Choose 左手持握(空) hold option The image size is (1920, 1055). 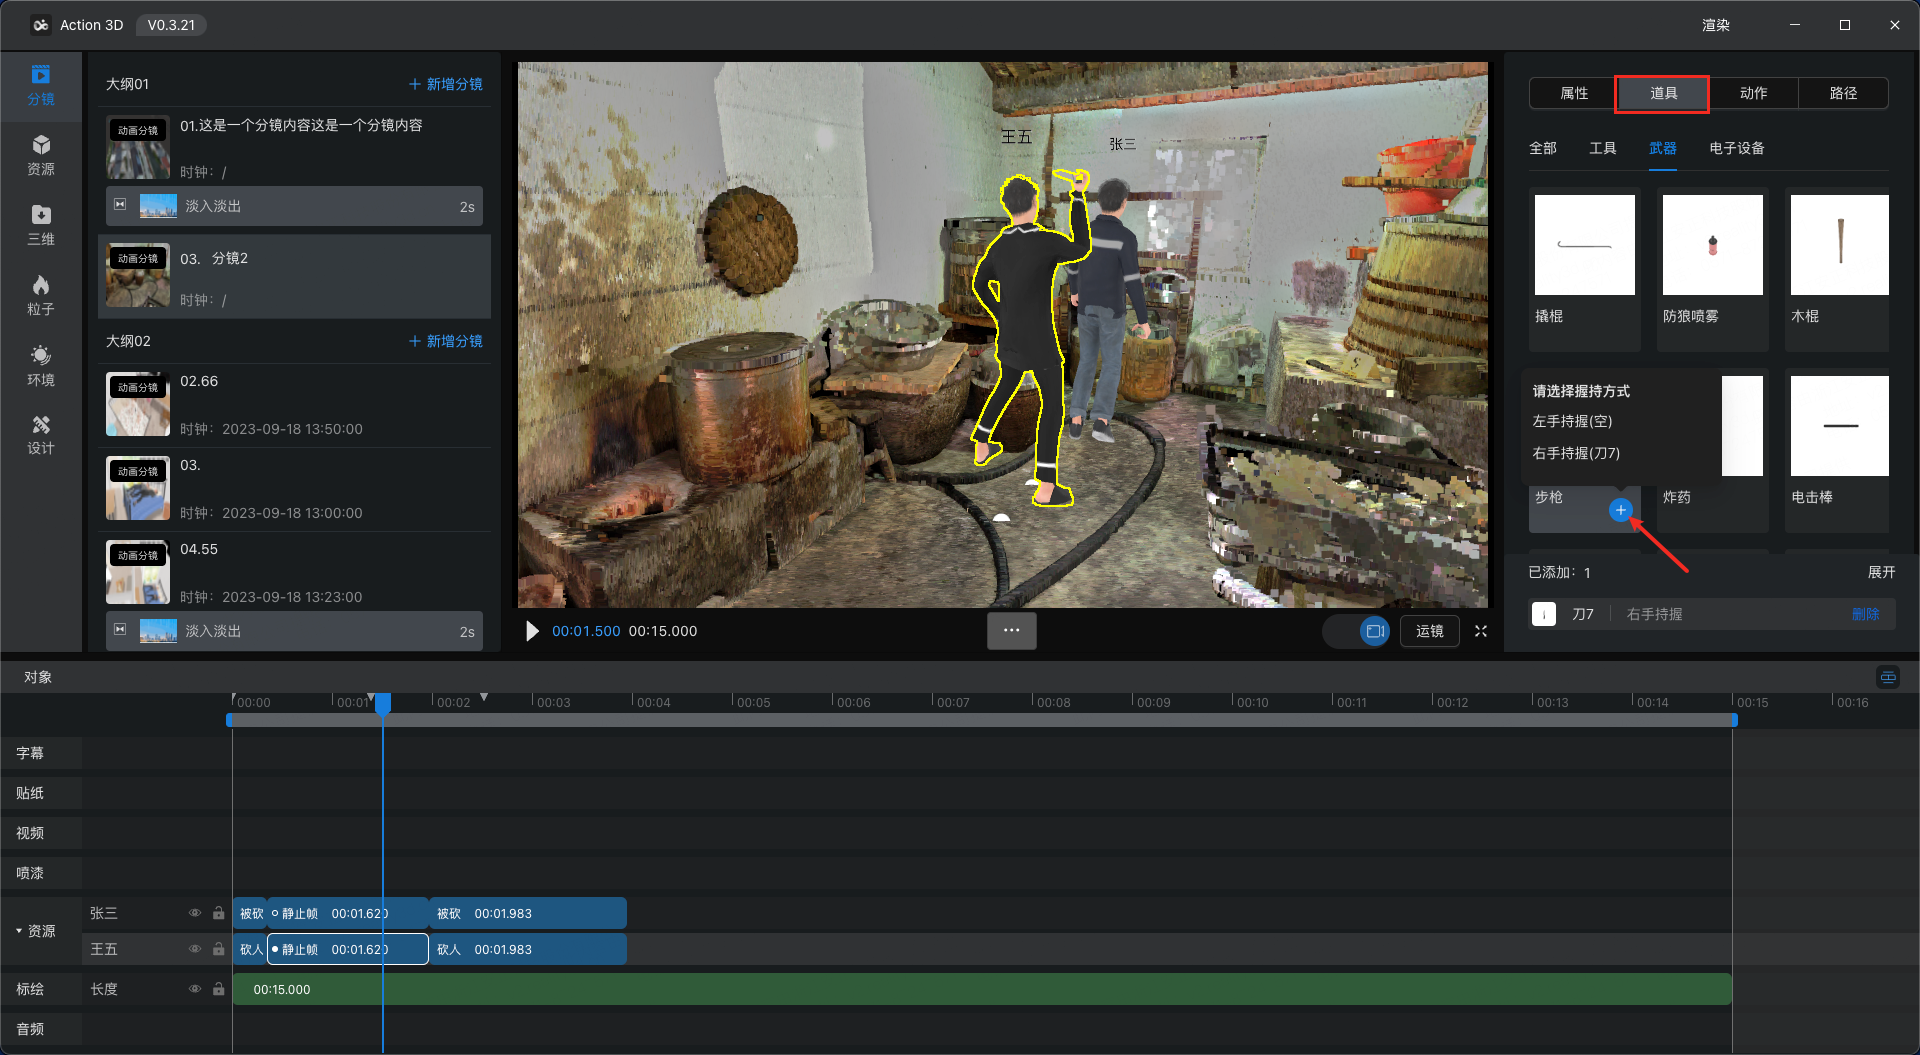(1572, 421)
